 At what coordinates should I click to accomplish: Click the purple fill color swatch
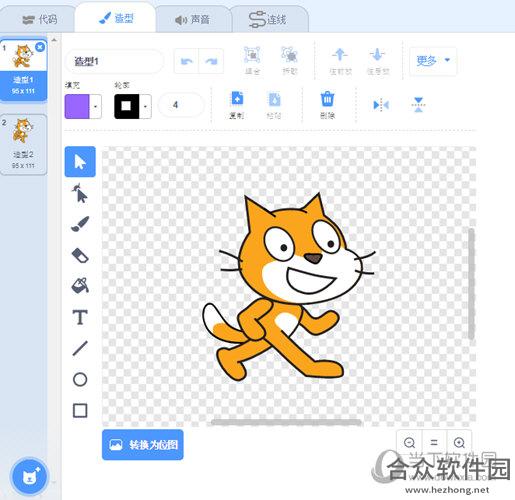(x=77, y=106)
